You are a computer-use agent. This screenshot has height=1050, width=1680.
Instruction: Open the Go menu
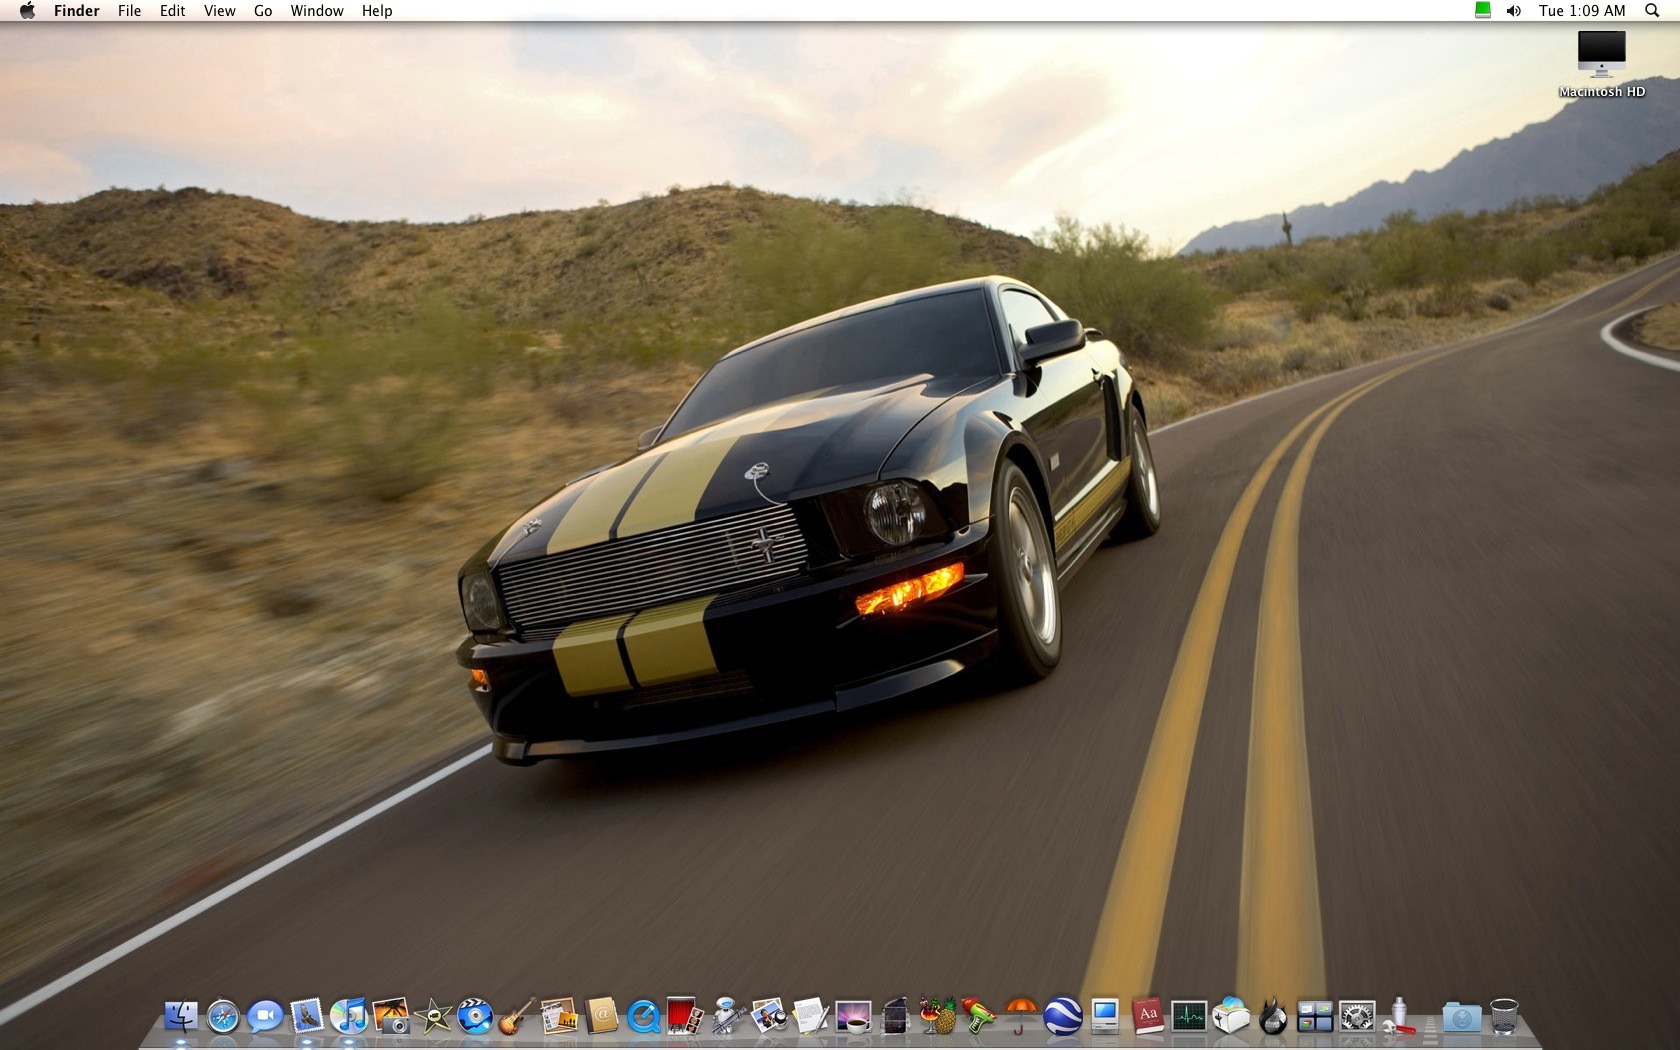tap(263, 11)
